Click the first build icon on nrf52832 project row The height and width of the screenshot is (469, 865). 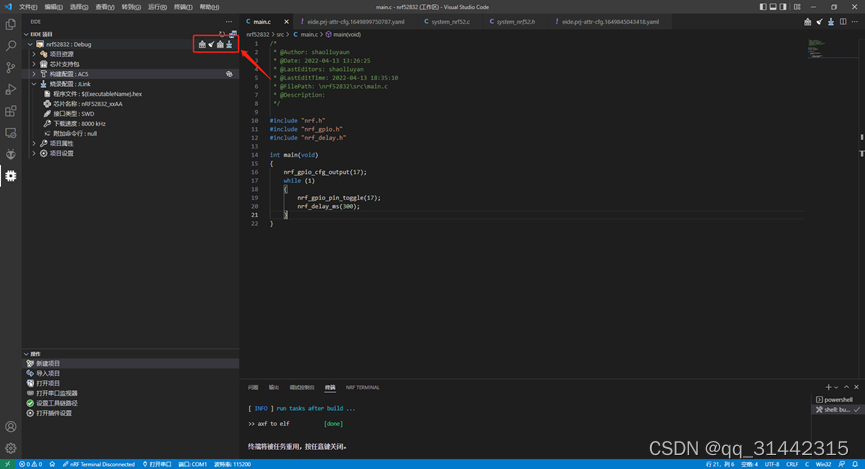(202, 44)
